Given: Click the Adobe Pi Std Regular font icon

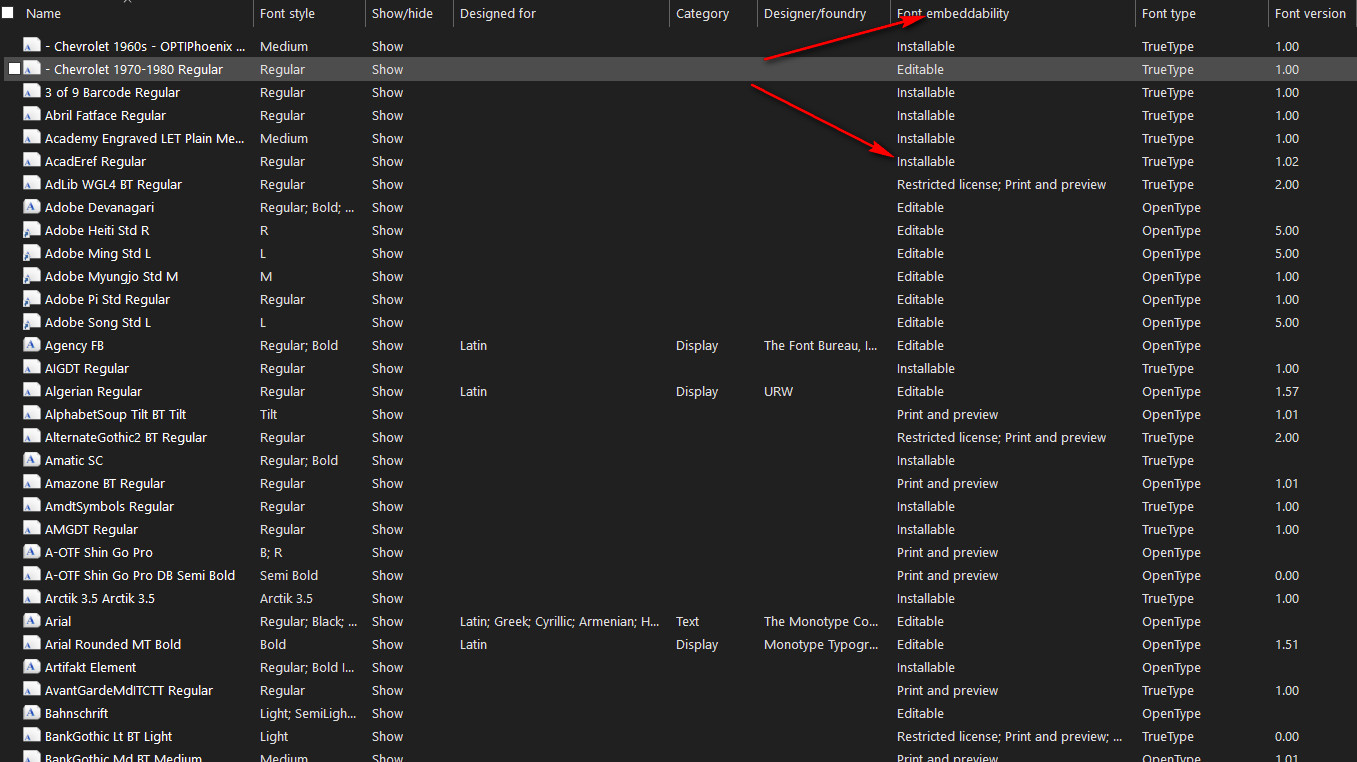Looking at the screenshot, I should point(32,299).
